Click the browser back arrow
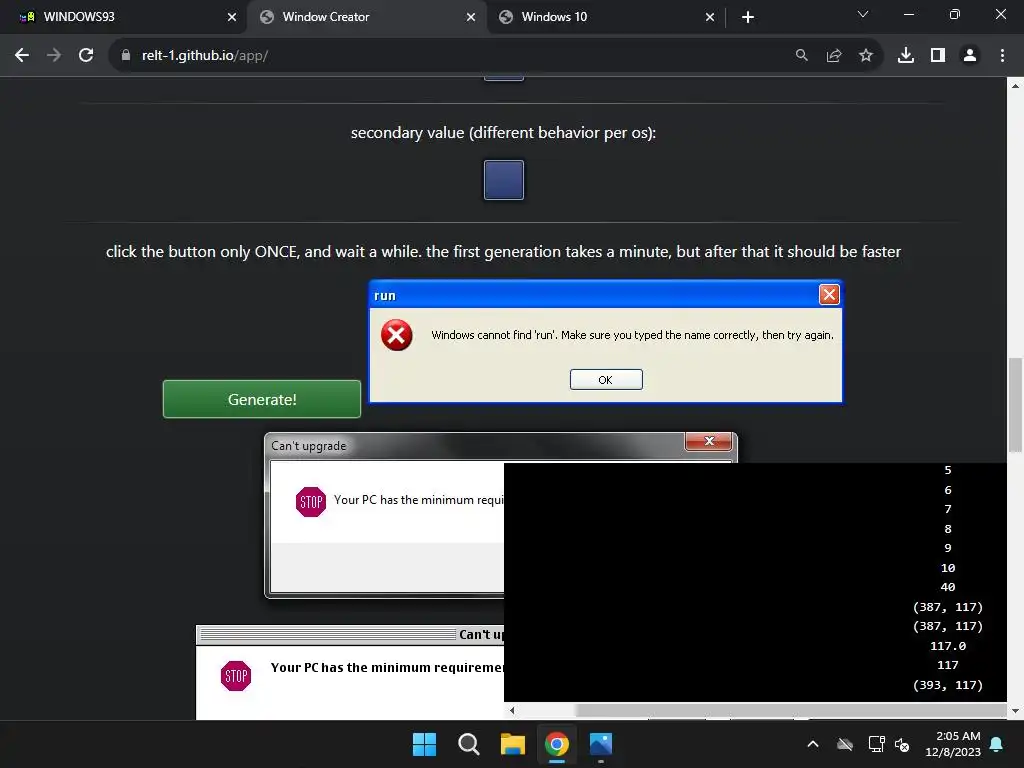Image resolution: width=1024 pixels, height=768 pixels. tap(22, 56)
